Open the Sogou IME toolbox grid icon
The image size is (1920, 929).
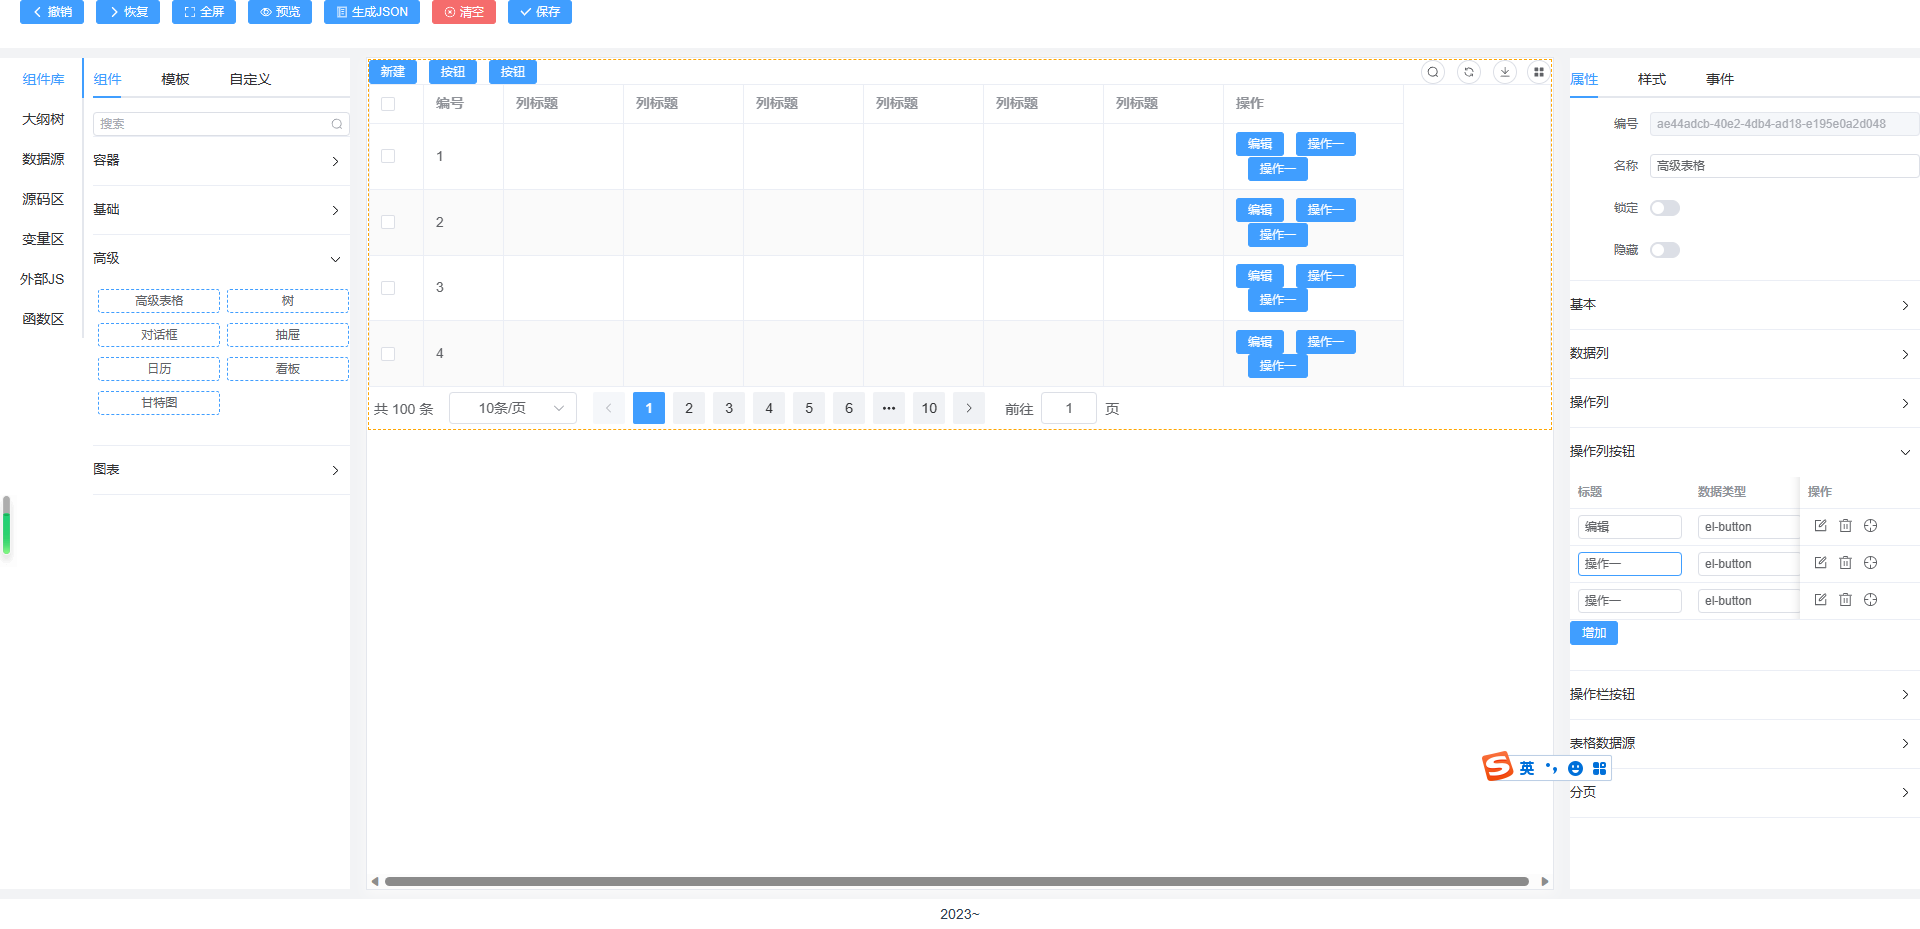pyautogui.click(x=1599, y=768)
